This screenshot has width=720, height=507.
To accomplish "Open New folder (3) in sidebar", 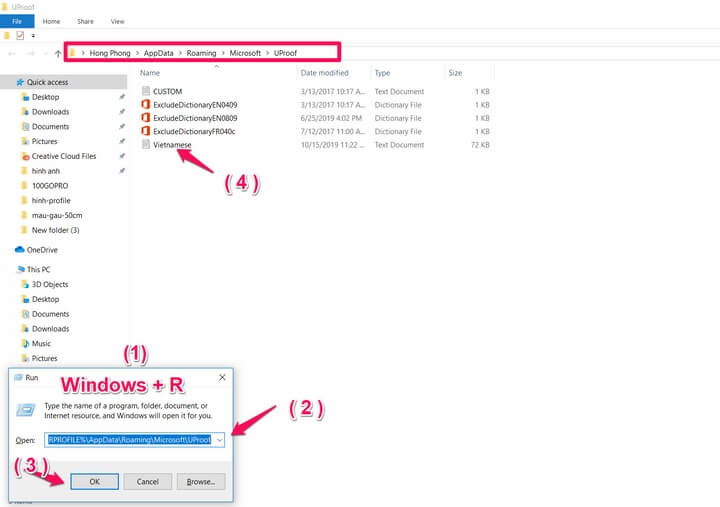I will (x=56, y=230).
